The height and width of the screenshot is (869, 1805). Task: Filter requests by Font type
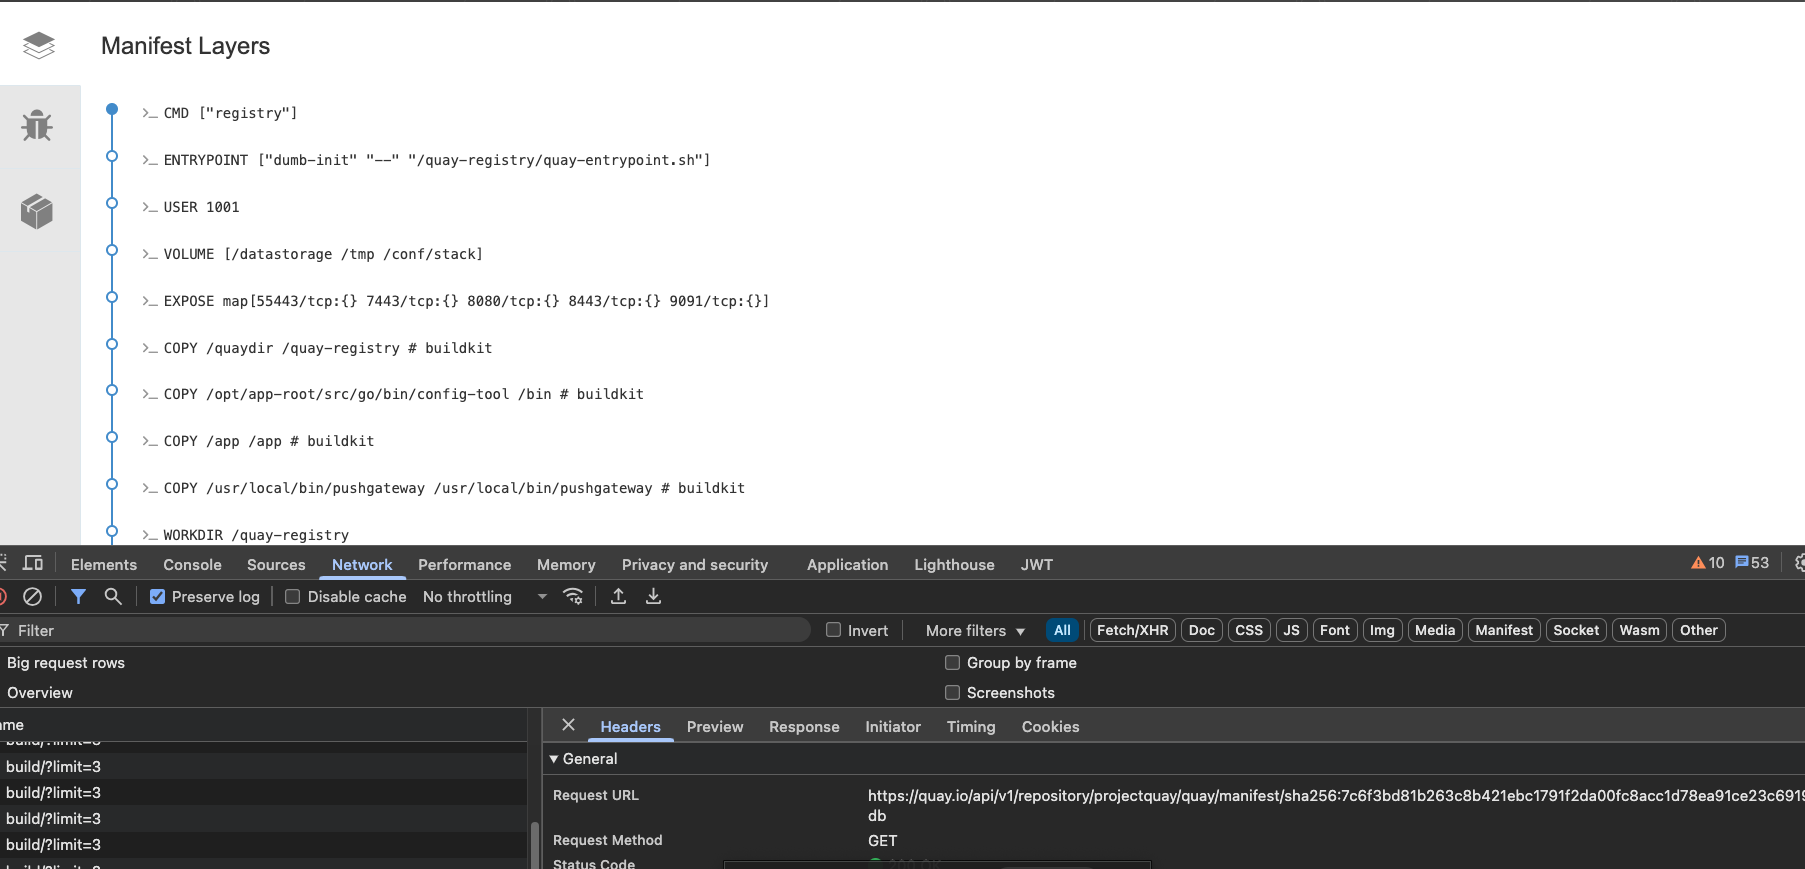pyautogui.click(x=1335, y=630)
